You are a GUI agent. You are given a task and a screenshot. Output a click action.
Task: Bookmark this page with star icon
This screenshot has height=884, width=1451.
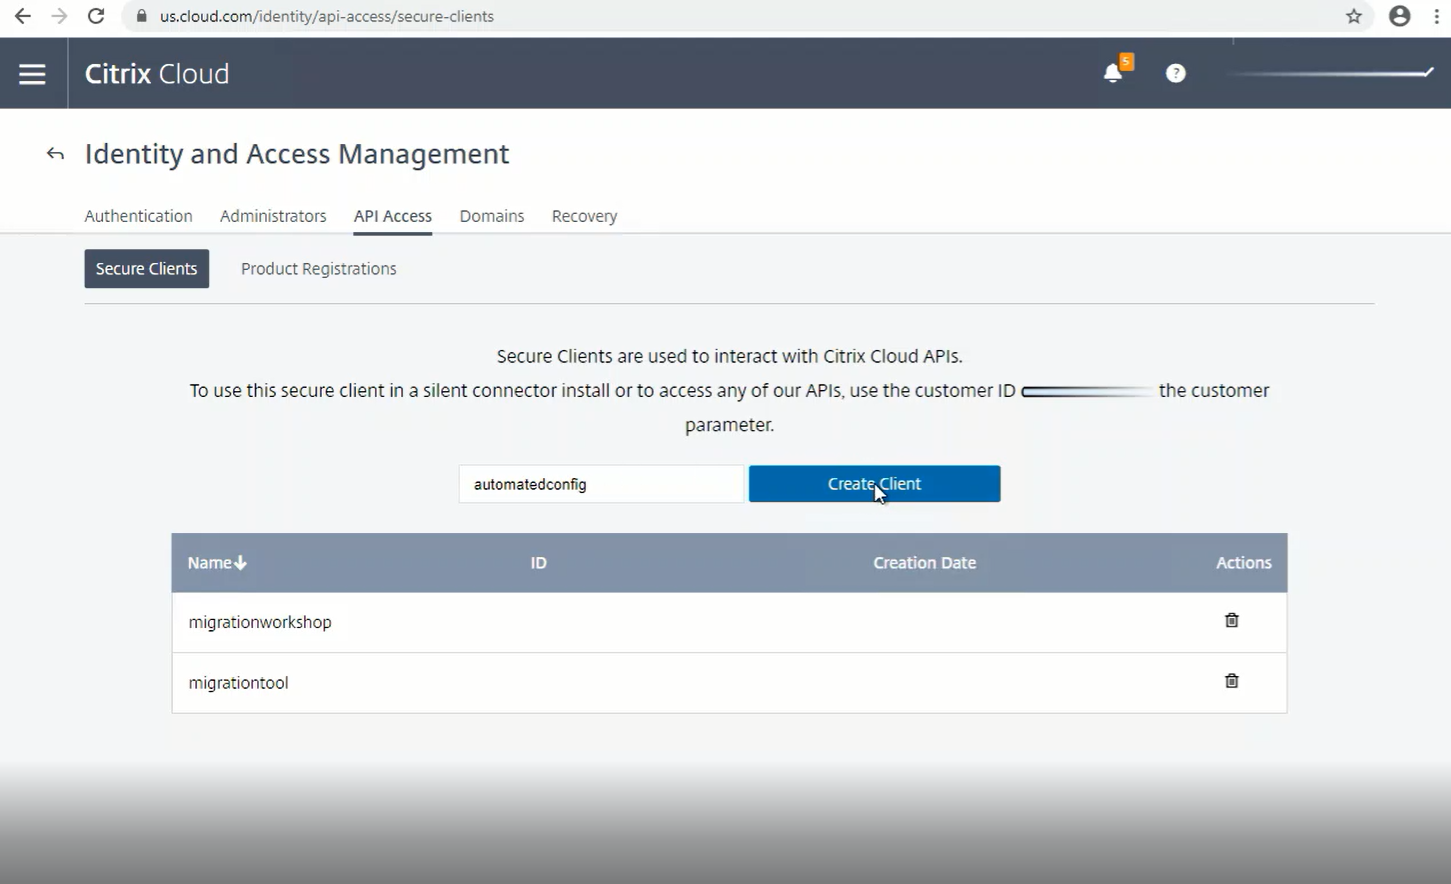1354,16
